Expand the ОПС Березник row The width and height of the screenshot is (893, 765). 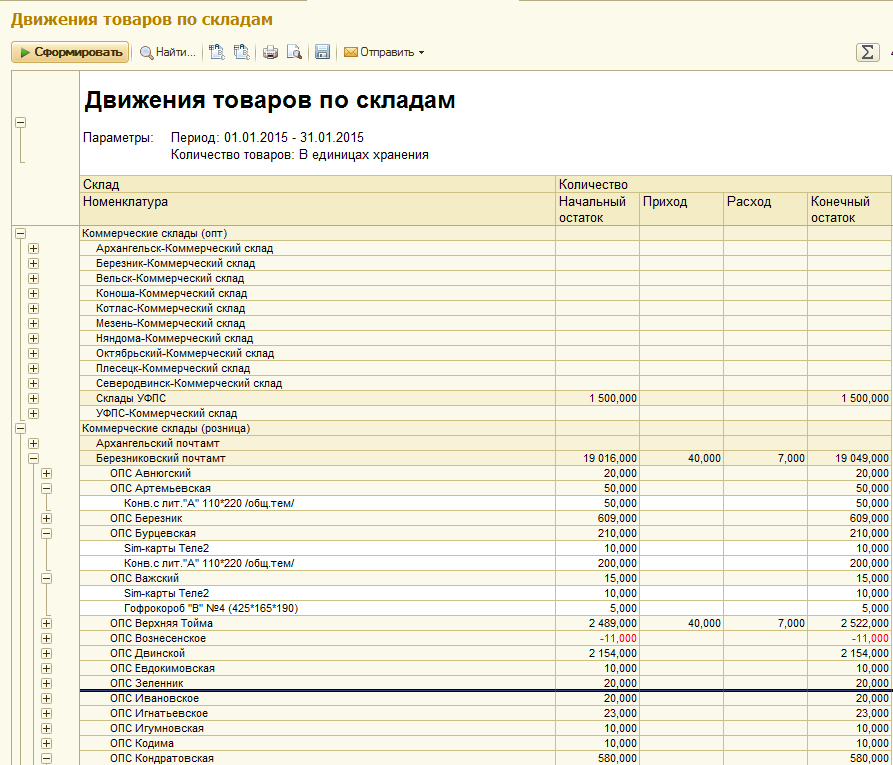tap(46, 518)
